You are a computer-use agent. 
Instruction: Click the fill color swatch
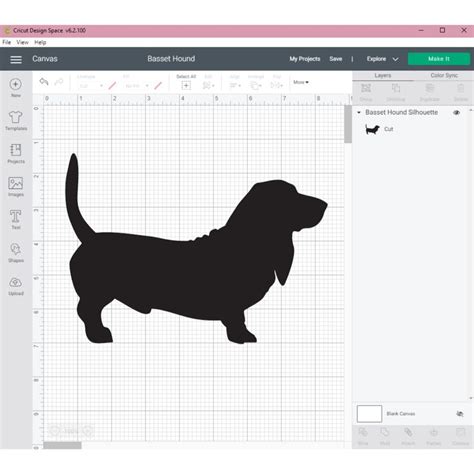pyautogui.click(x=158, y=86)
